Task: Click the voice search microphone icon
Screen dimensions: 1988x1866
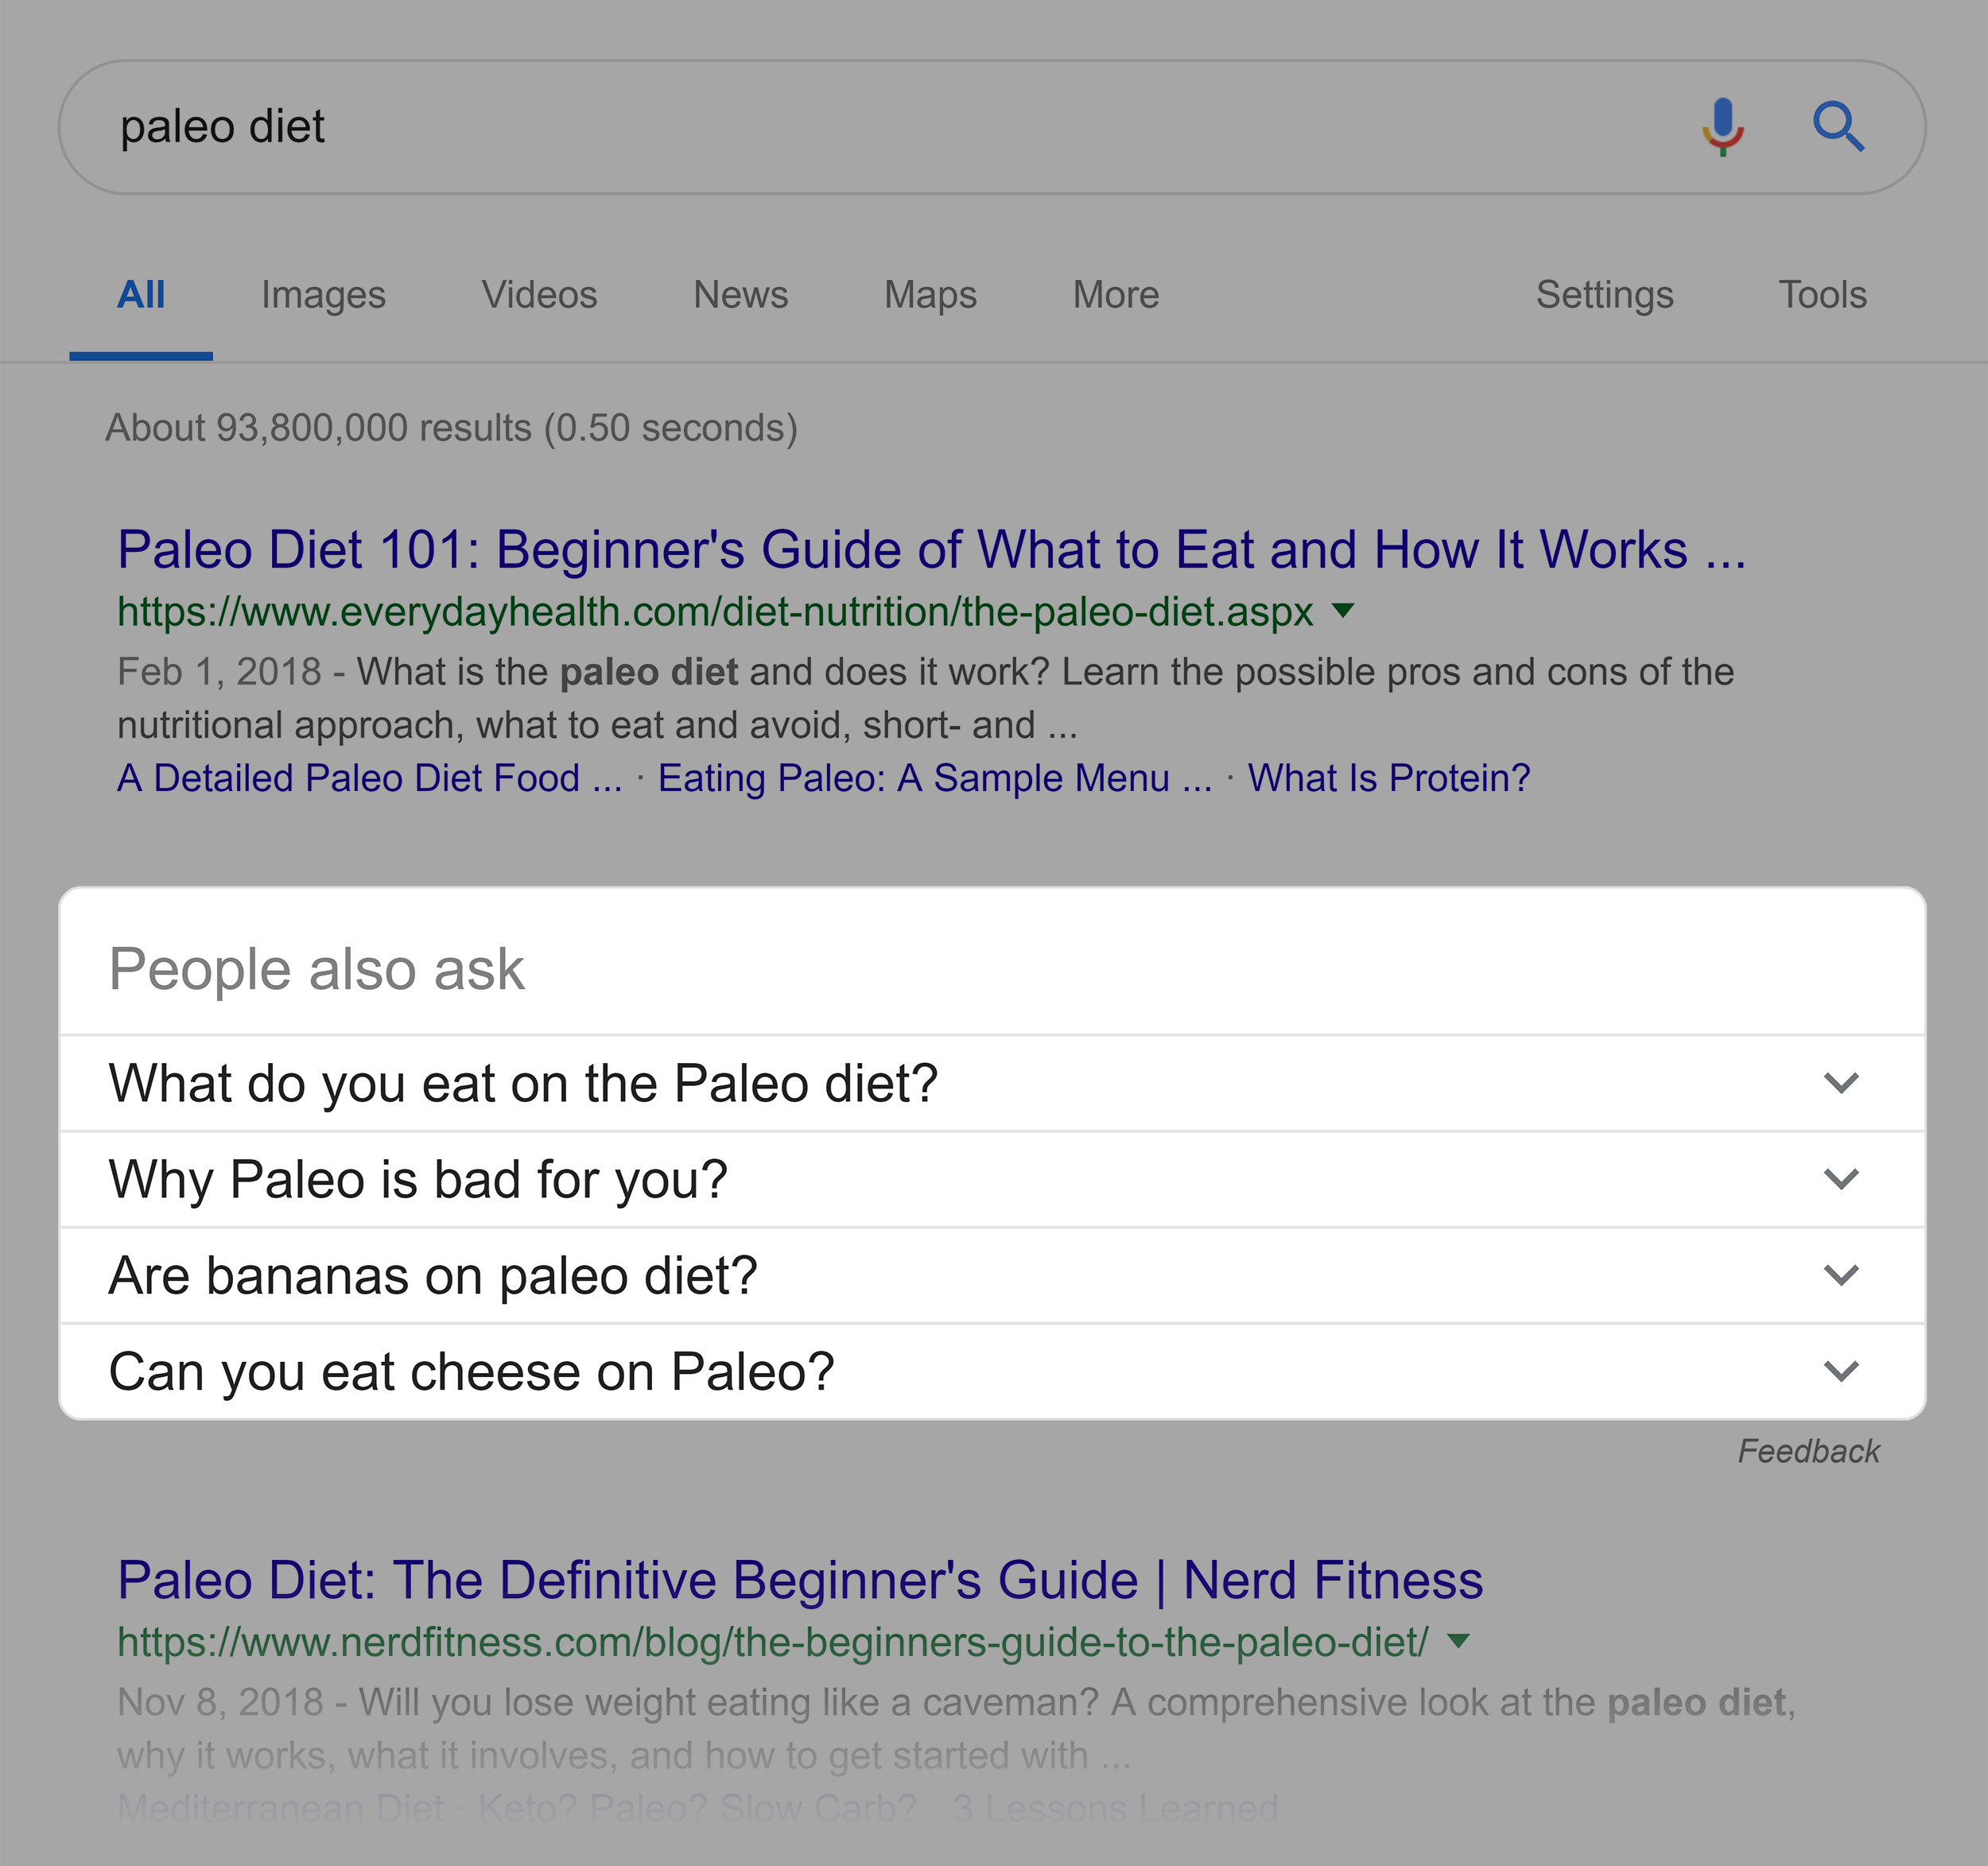Action: [1723, 127]
